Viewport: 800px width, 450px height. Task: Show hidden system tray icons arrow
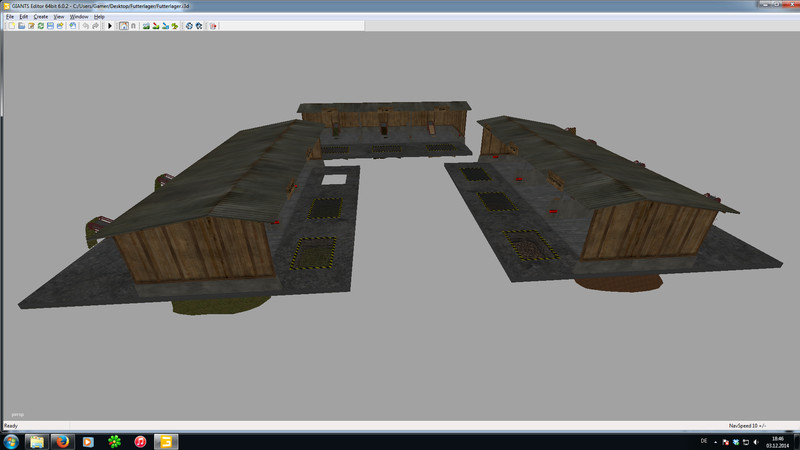point(715,442)
